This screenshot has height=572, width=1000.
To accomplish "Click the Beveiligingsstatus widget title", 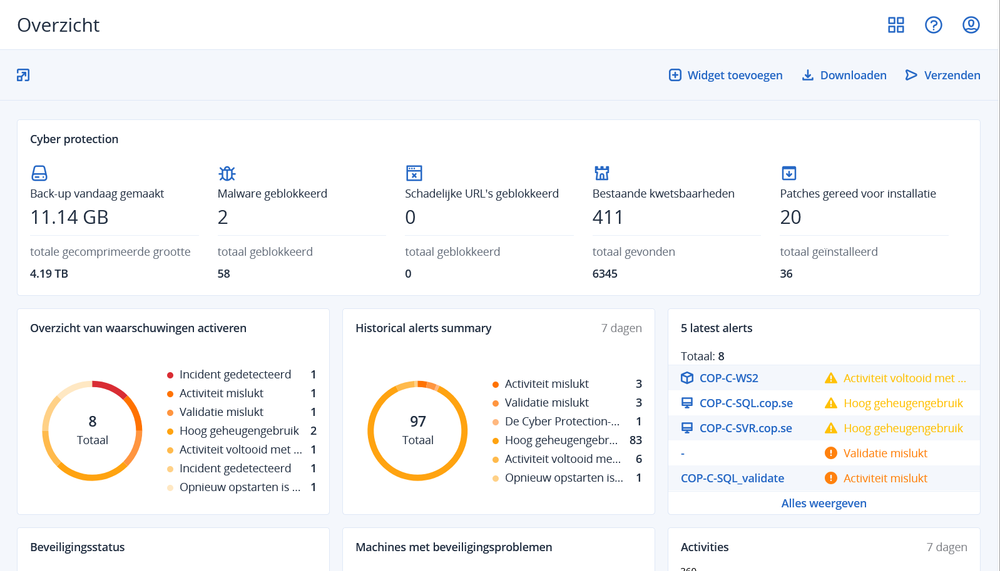I will coord(77,547).
